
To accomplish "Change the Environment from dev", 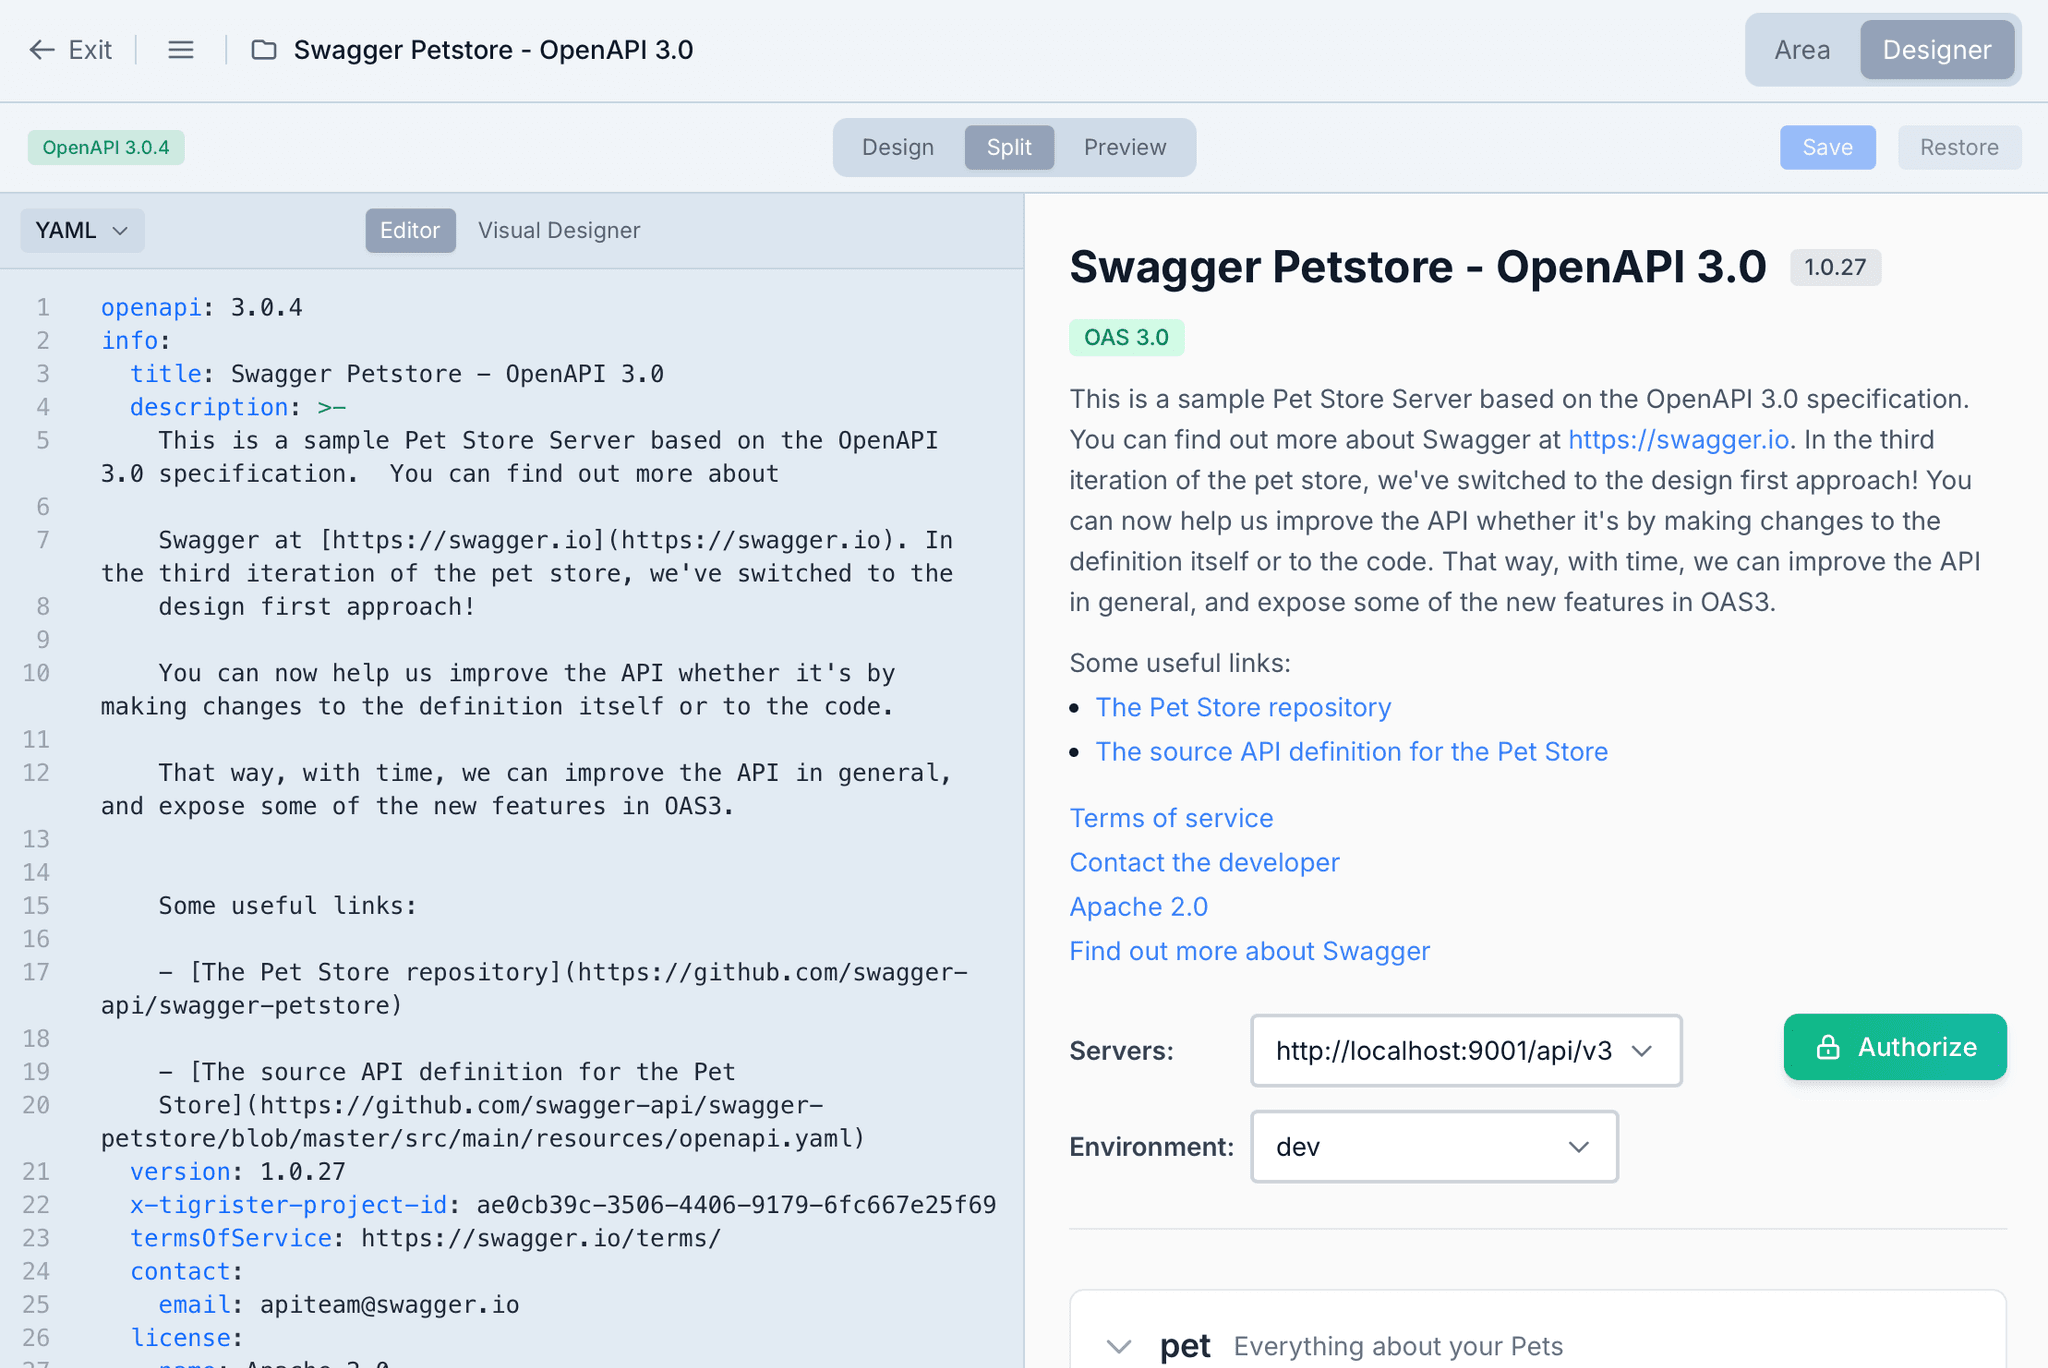I will 1433,1147.
